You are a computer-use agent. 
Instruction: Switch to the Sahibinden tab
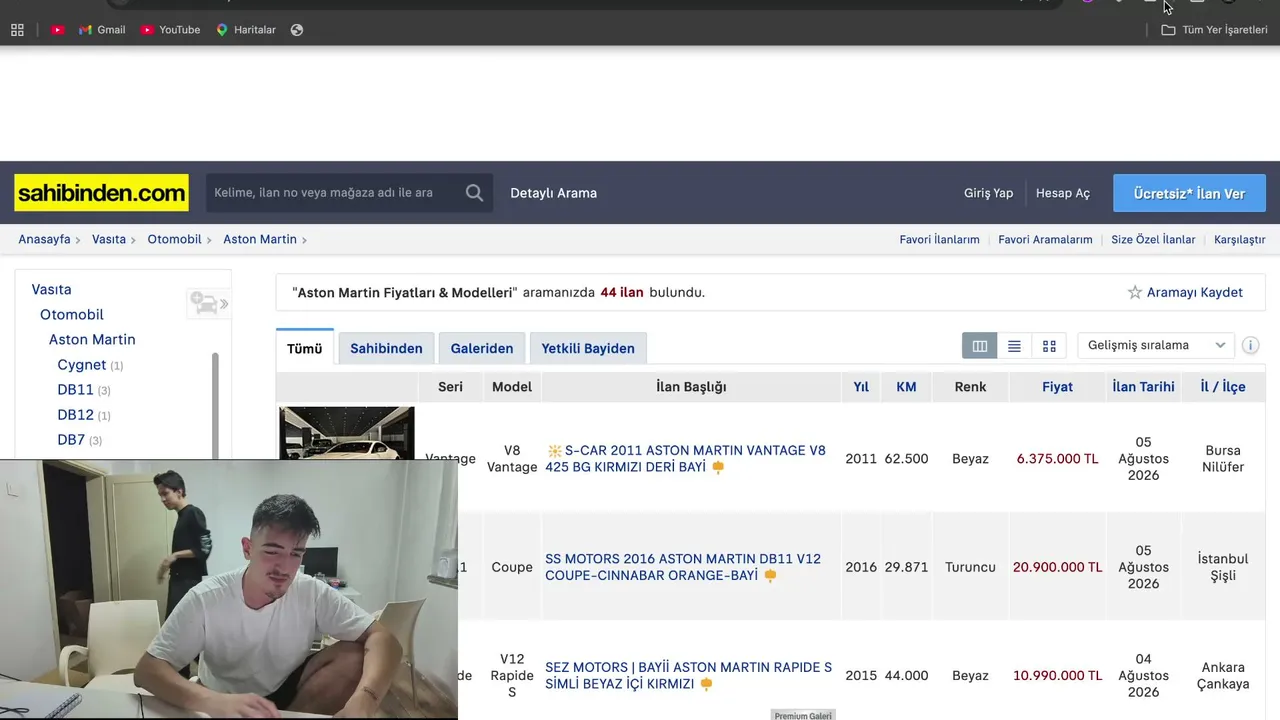pos(386,348)
